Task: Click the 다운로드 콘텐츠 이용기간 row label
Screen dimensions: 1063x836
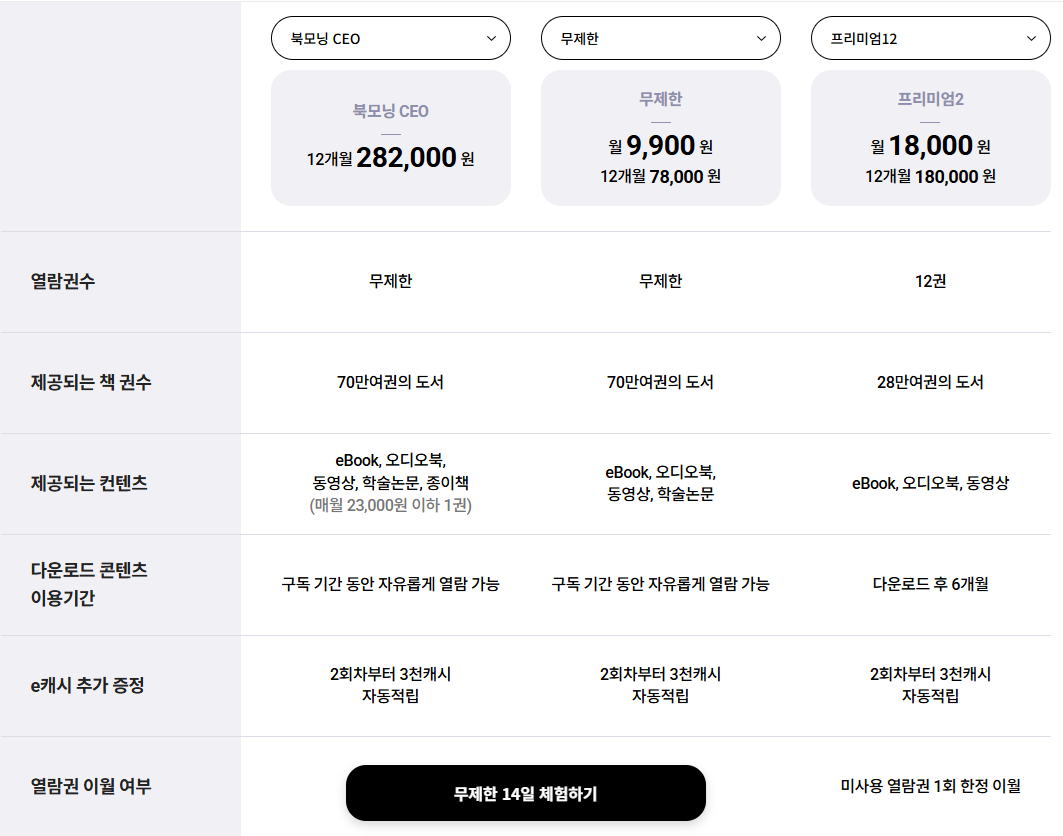Action: click(x=89, y=584)
